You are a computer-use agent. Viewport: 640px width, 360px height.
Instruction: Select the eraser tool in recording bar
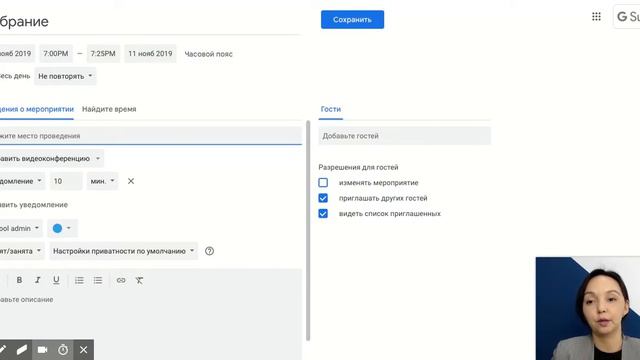(22, 350)
